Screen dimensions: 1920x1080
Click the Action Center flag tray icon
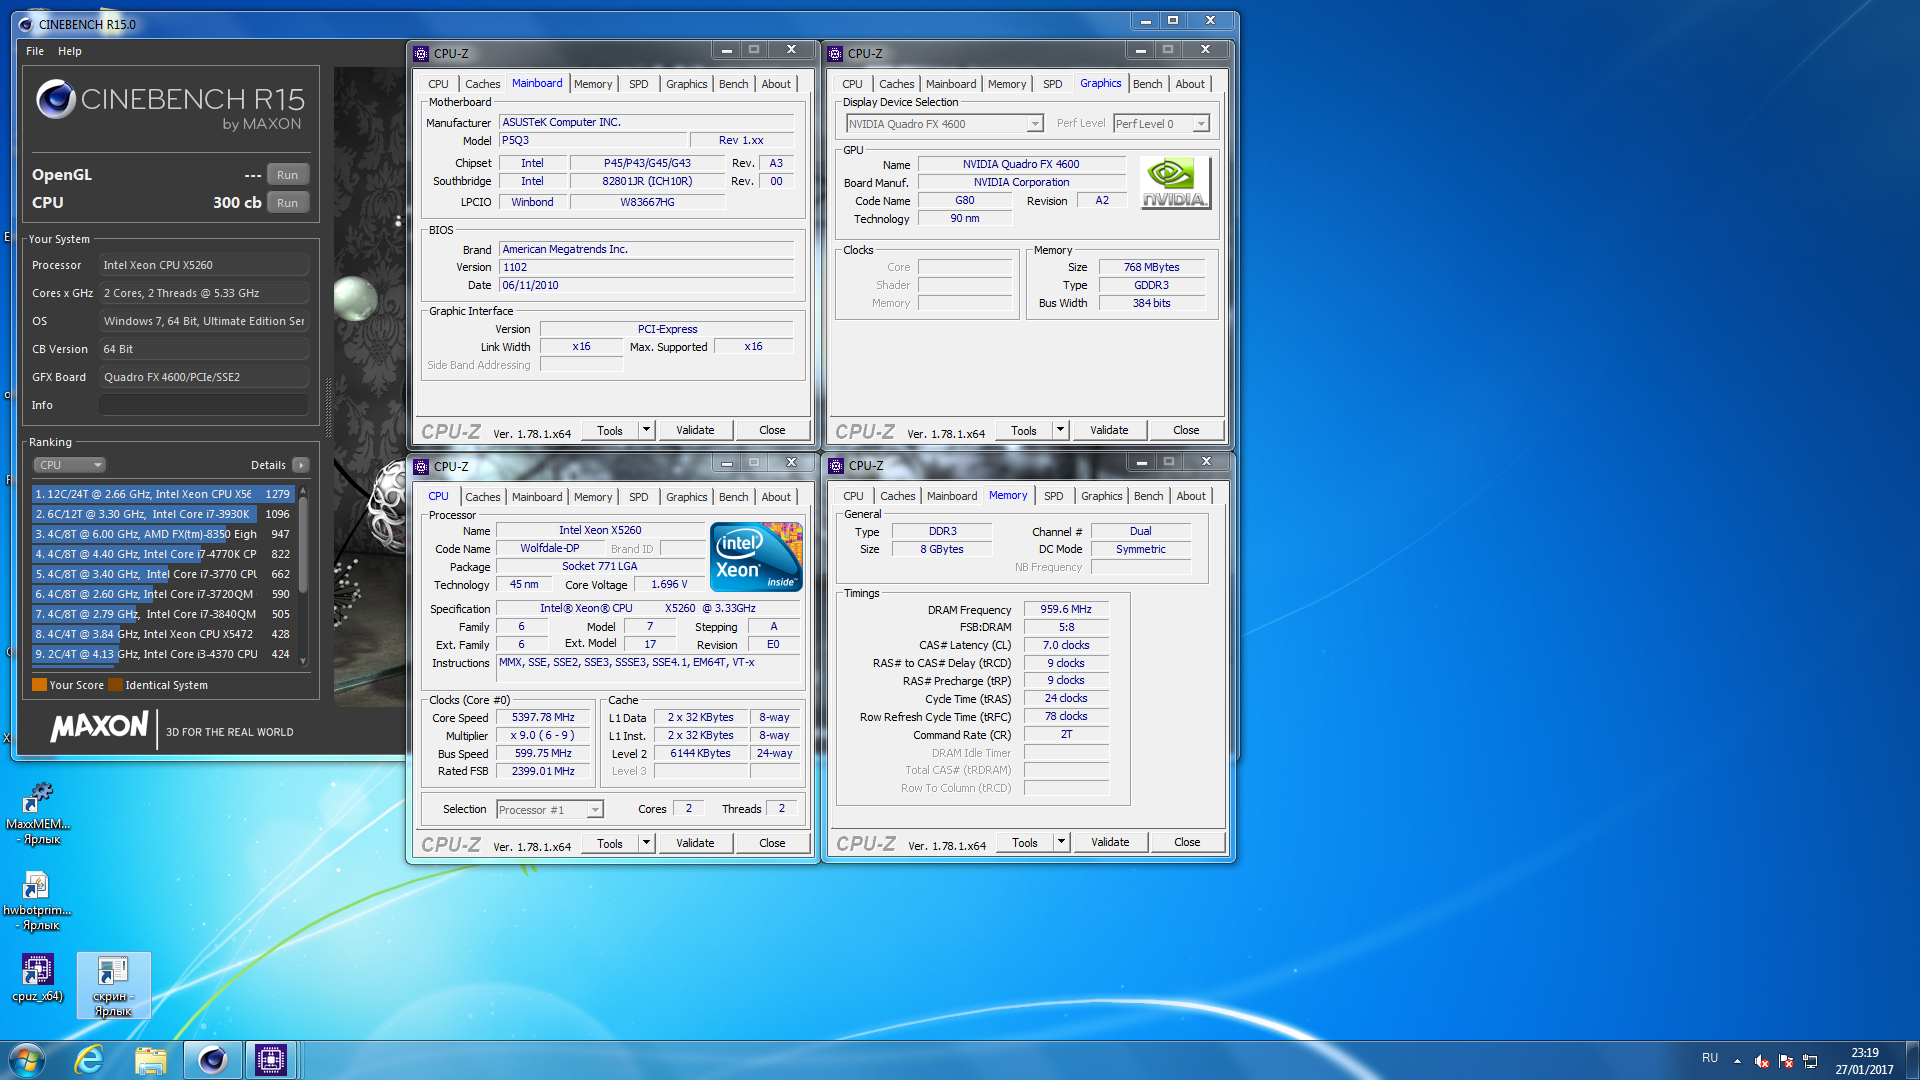(x=1786, y=1061)
